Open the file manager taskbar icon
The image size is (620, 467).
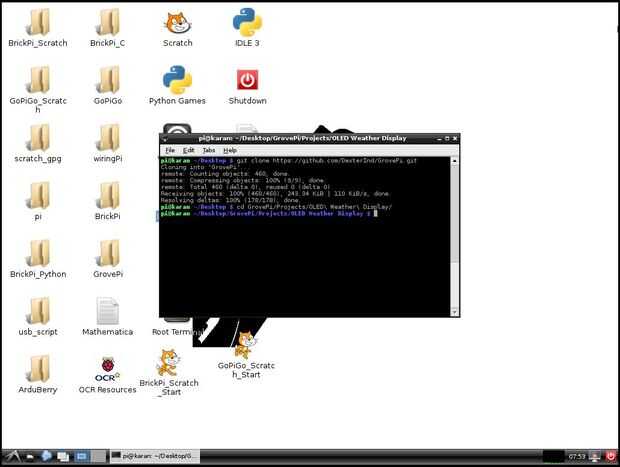click(30, 457)
